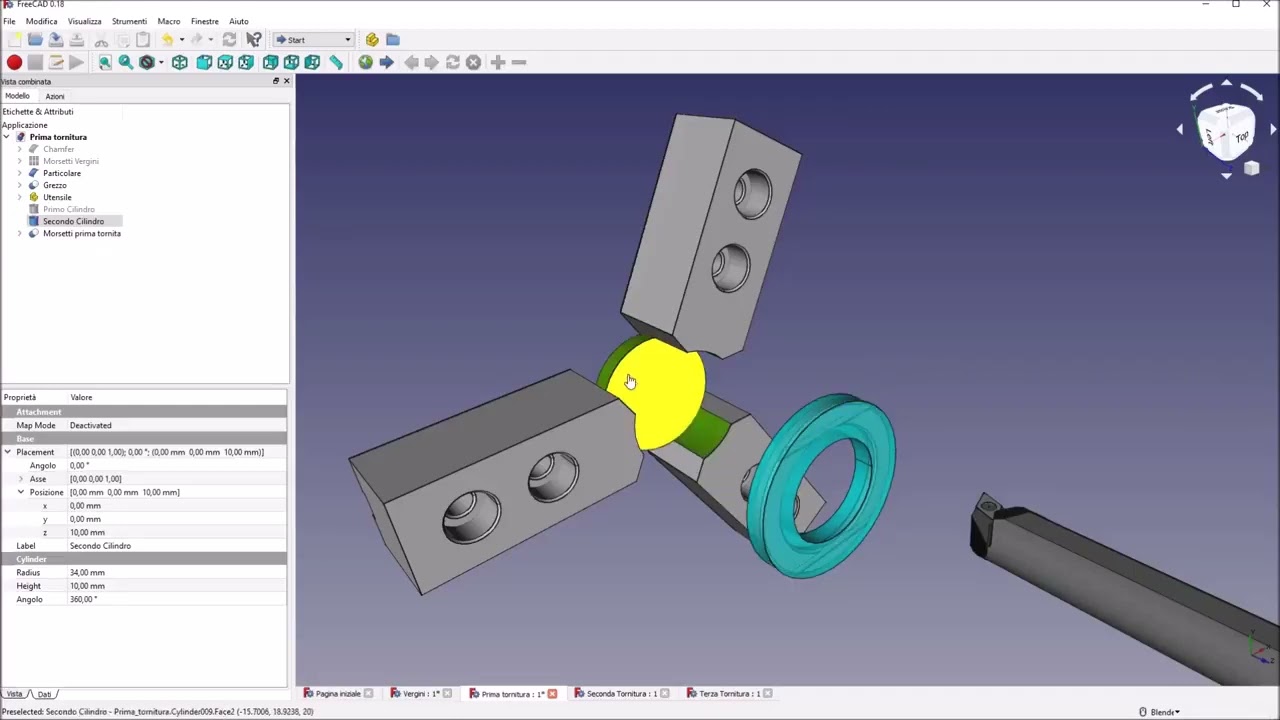Set the Right view cube icon
The image size is (1280, 720).
pos(246,62)
